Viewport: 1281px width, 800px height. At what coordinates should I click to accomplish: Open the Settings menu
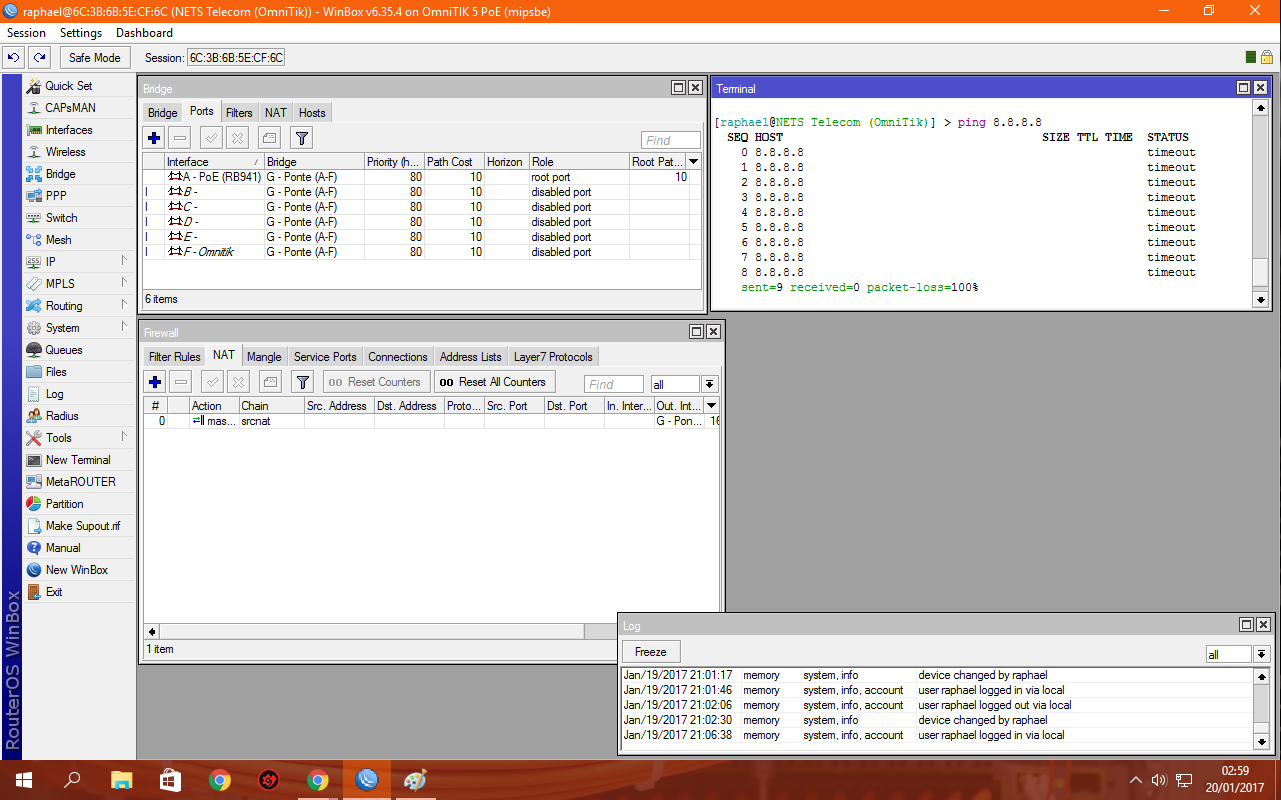(81, 33)
